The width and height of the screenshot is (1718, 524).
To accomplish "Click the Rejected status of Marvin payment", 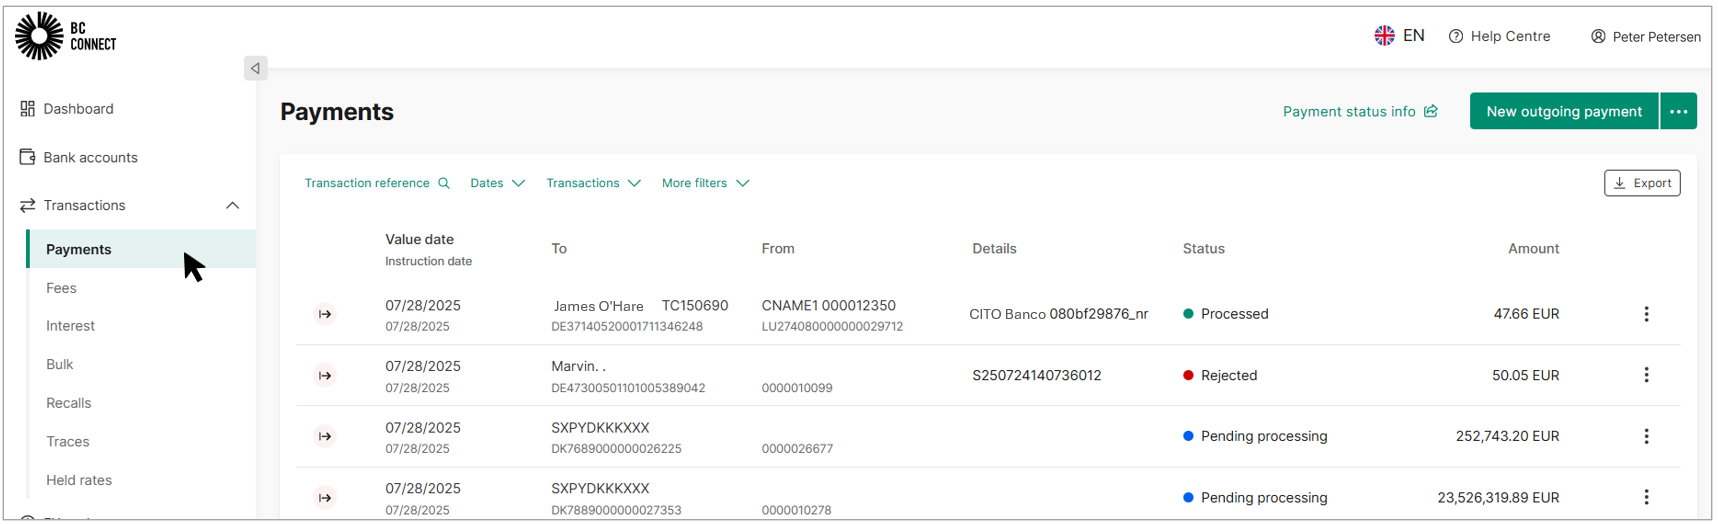I will tap(1220, 375).
